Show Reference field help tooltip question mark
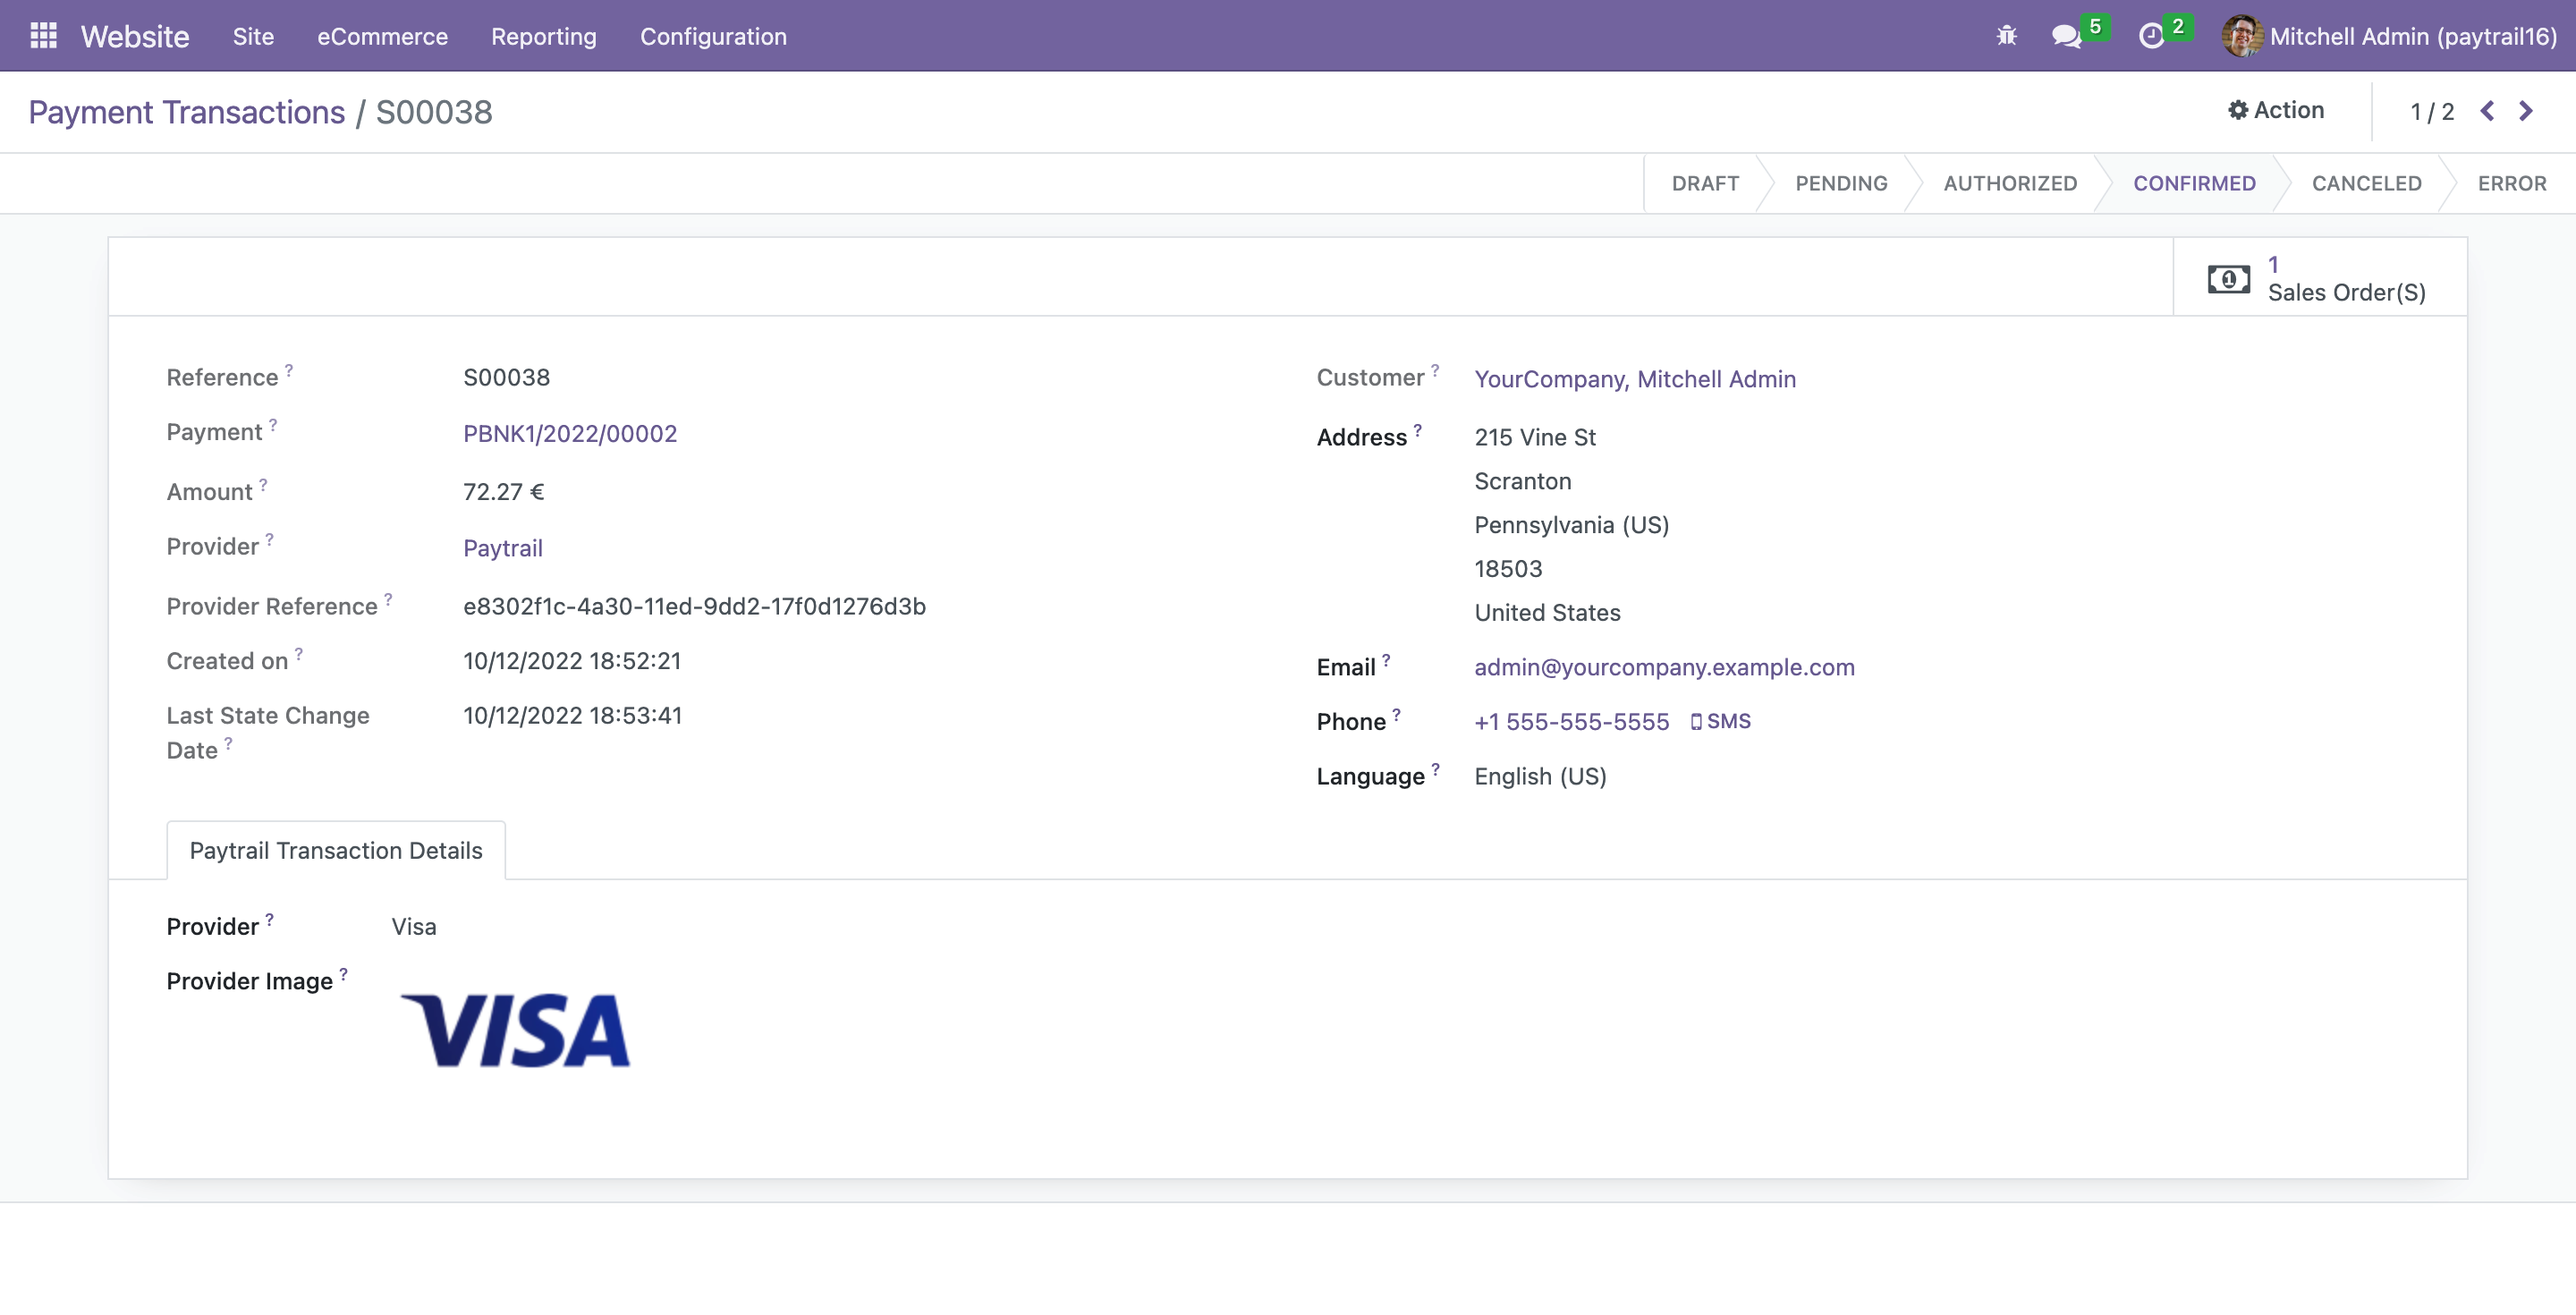The width and height of the screenshot is (2576, 1315). (x=289, y=370)
